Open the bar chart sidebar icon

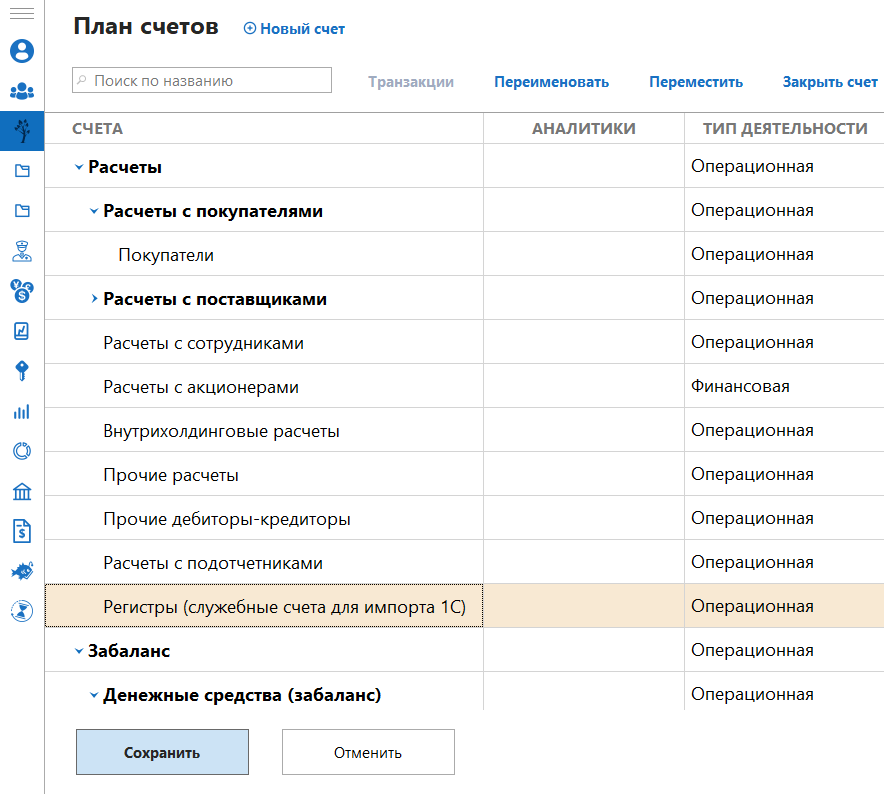[x=21, y=411]
